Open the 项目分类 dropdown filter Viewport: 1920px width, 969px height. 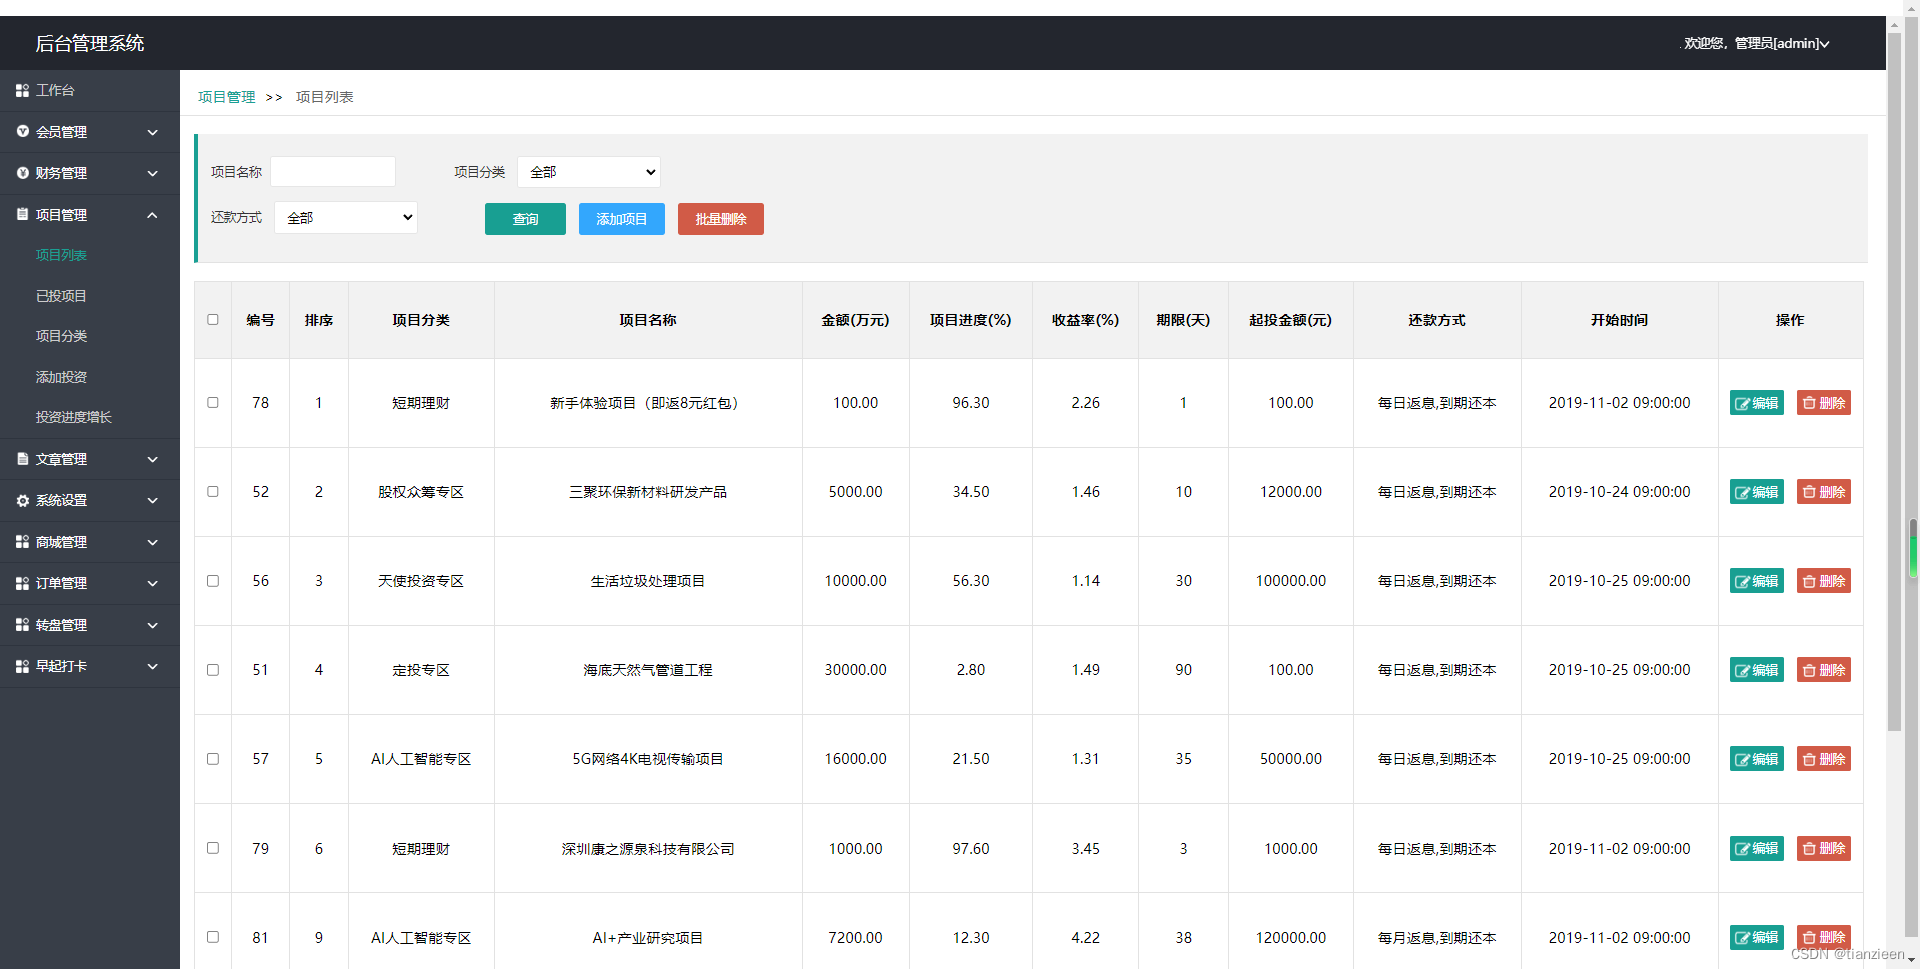pyautogui.click(x=589, y=172)
